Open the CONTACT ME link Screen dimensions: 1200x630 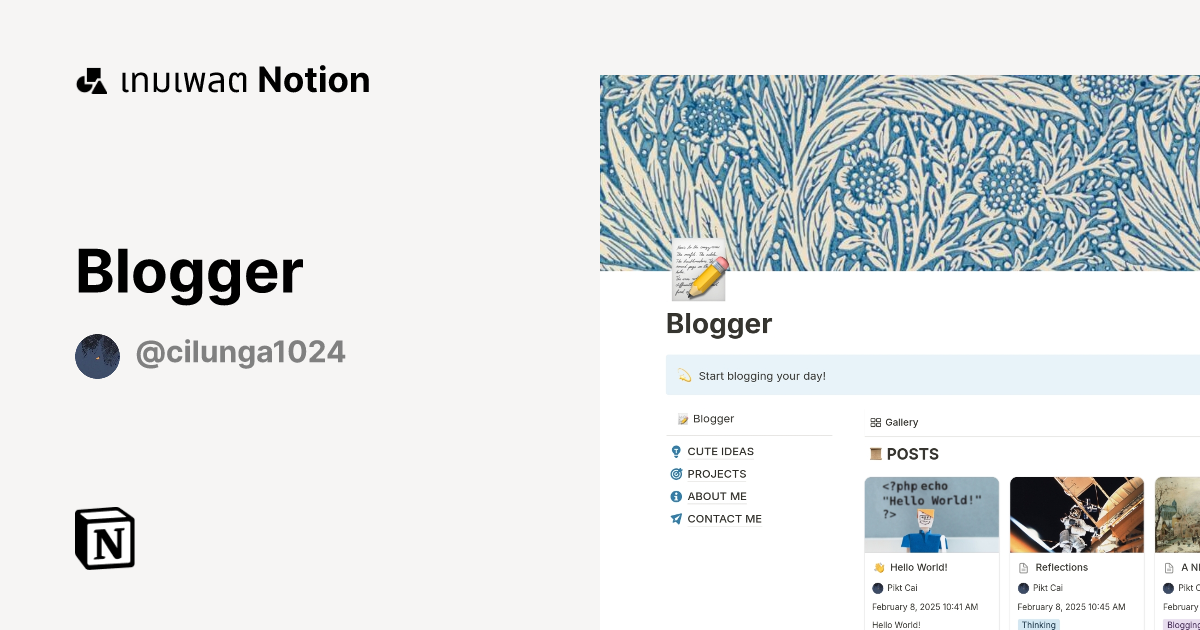tap(724, 518)
